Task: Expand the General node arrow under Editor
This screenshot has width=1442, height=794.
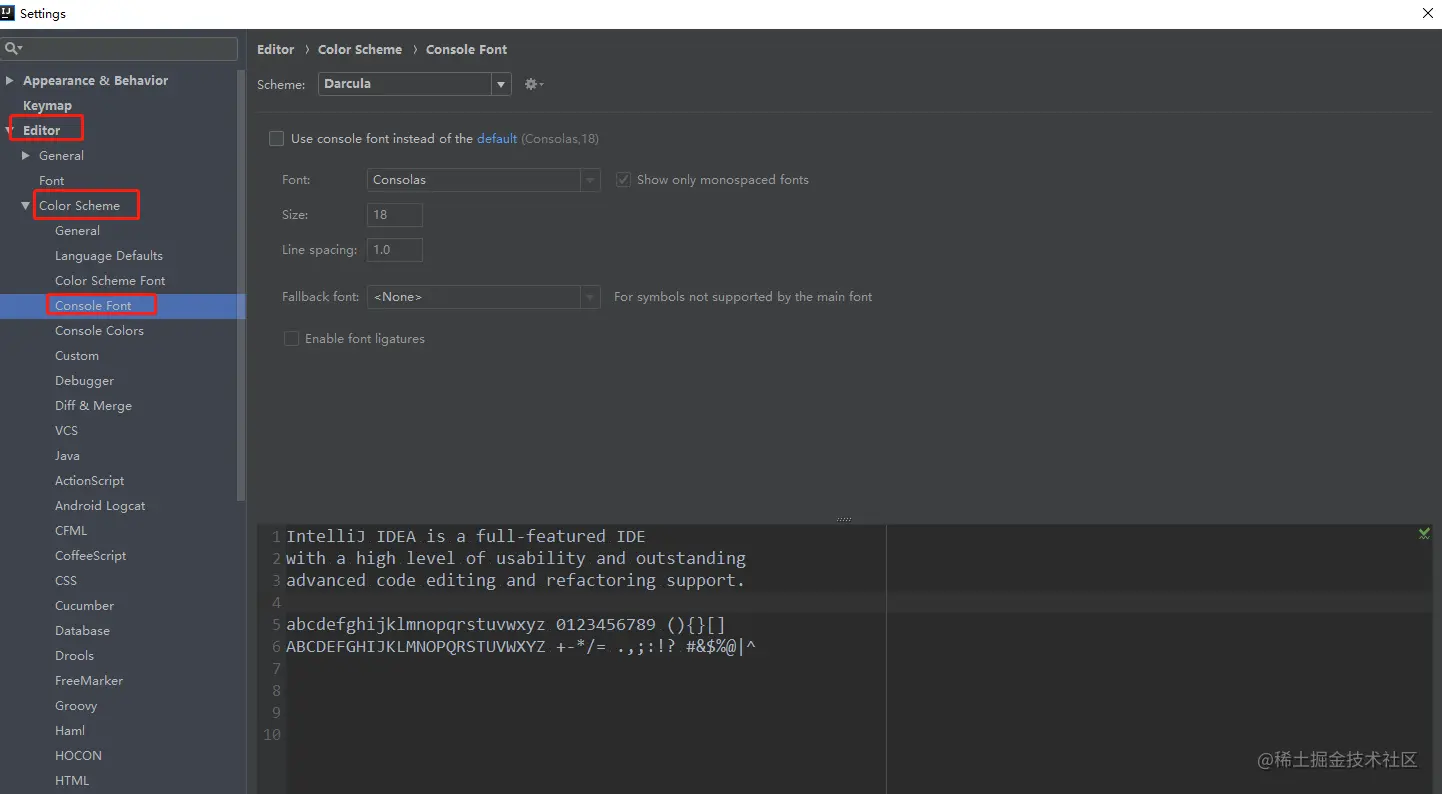Action: 26,155
